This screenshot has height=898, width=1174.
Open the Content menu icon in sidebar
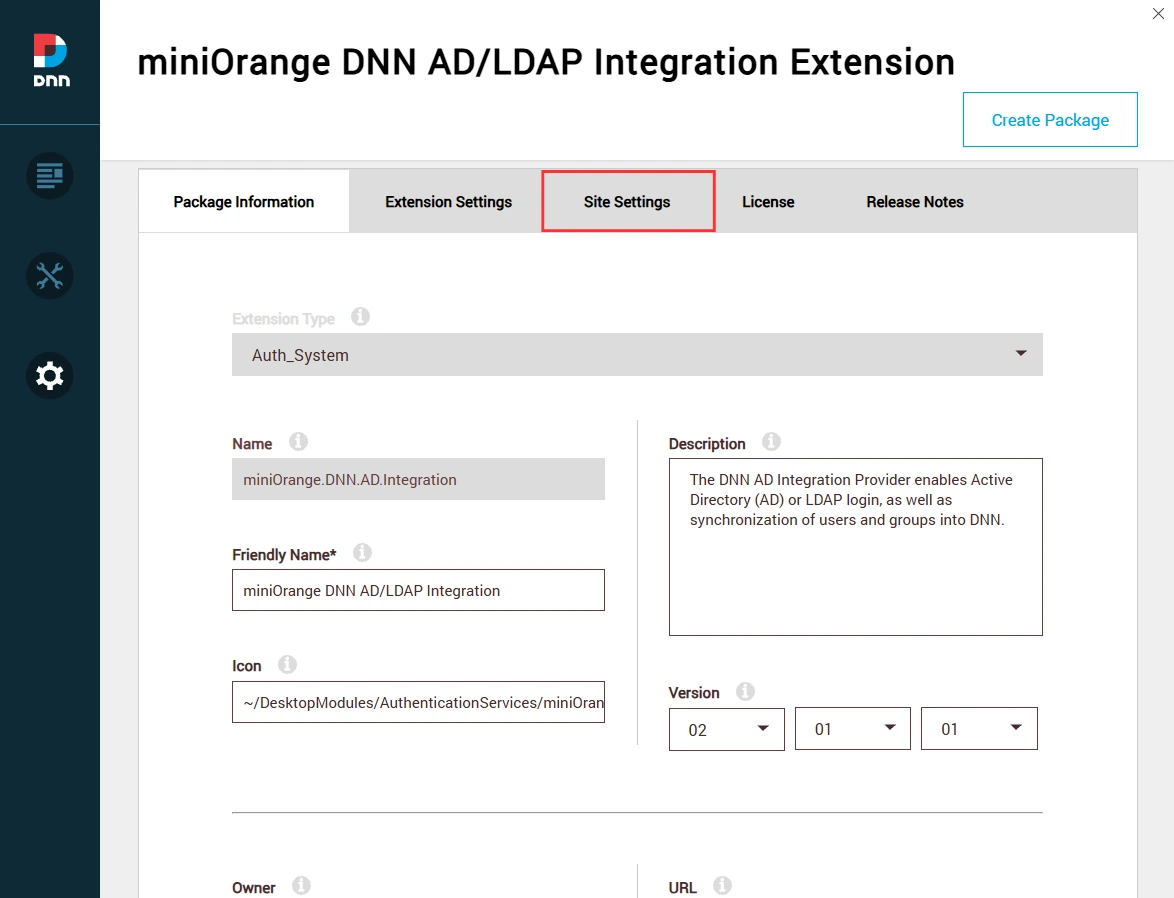coord(49,176)
